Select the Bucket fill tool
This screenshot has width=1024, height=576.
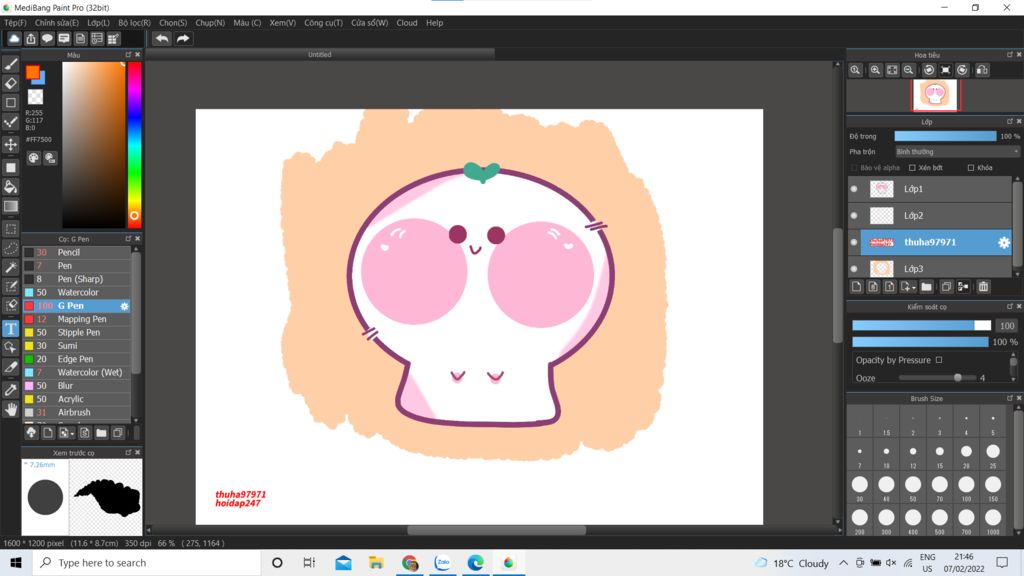11,187
